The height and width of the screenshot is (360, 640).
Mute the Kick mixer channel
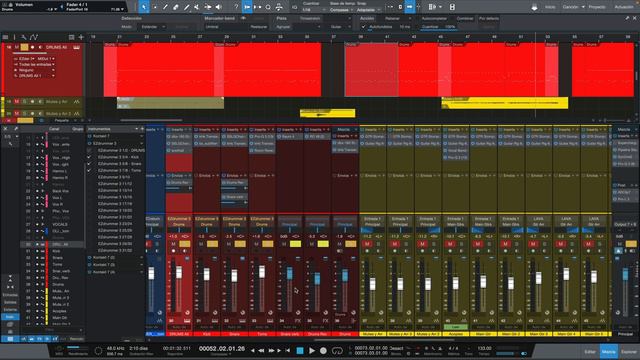201,244
